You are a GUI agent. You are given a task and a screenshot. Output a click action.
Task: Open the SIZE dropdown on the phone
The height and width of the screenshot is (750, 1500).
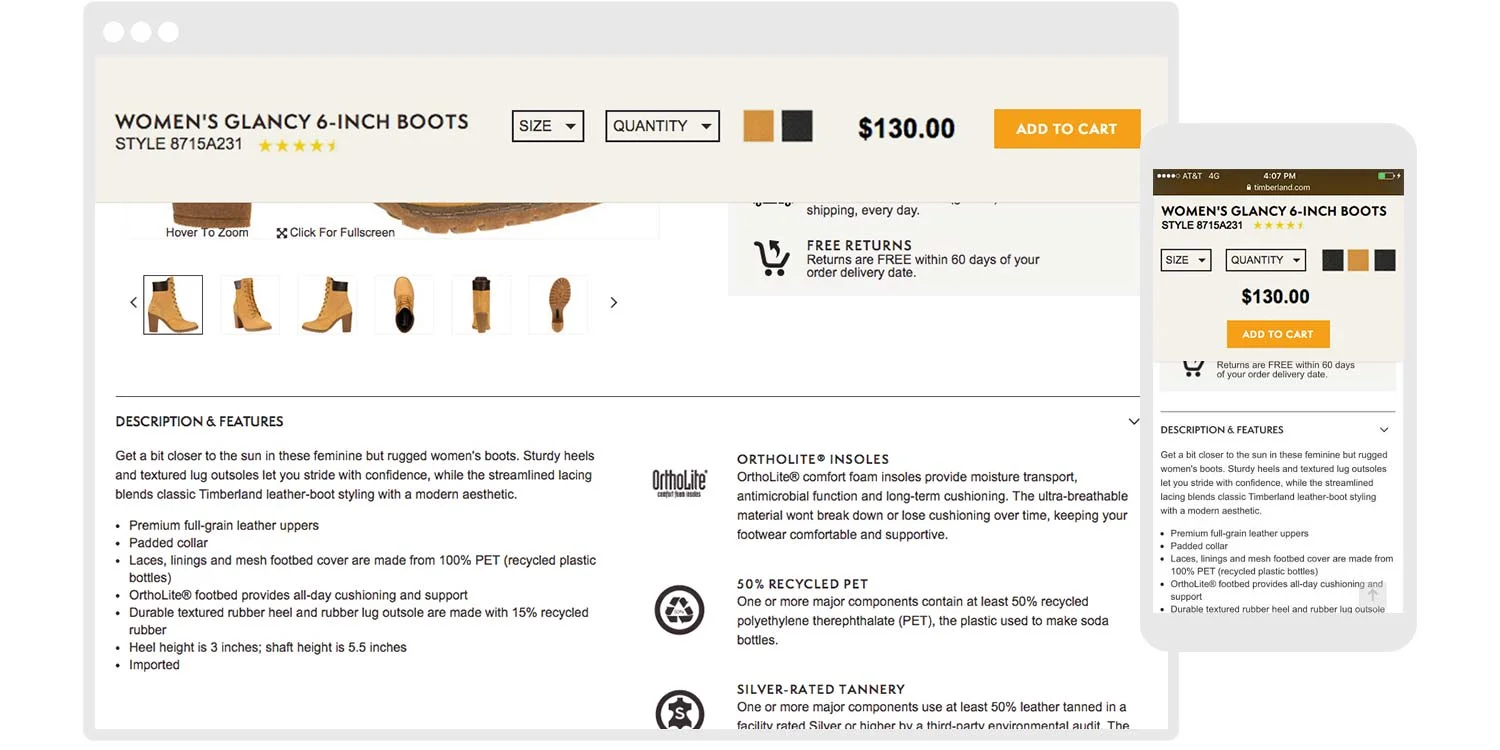pos(1186,260)
